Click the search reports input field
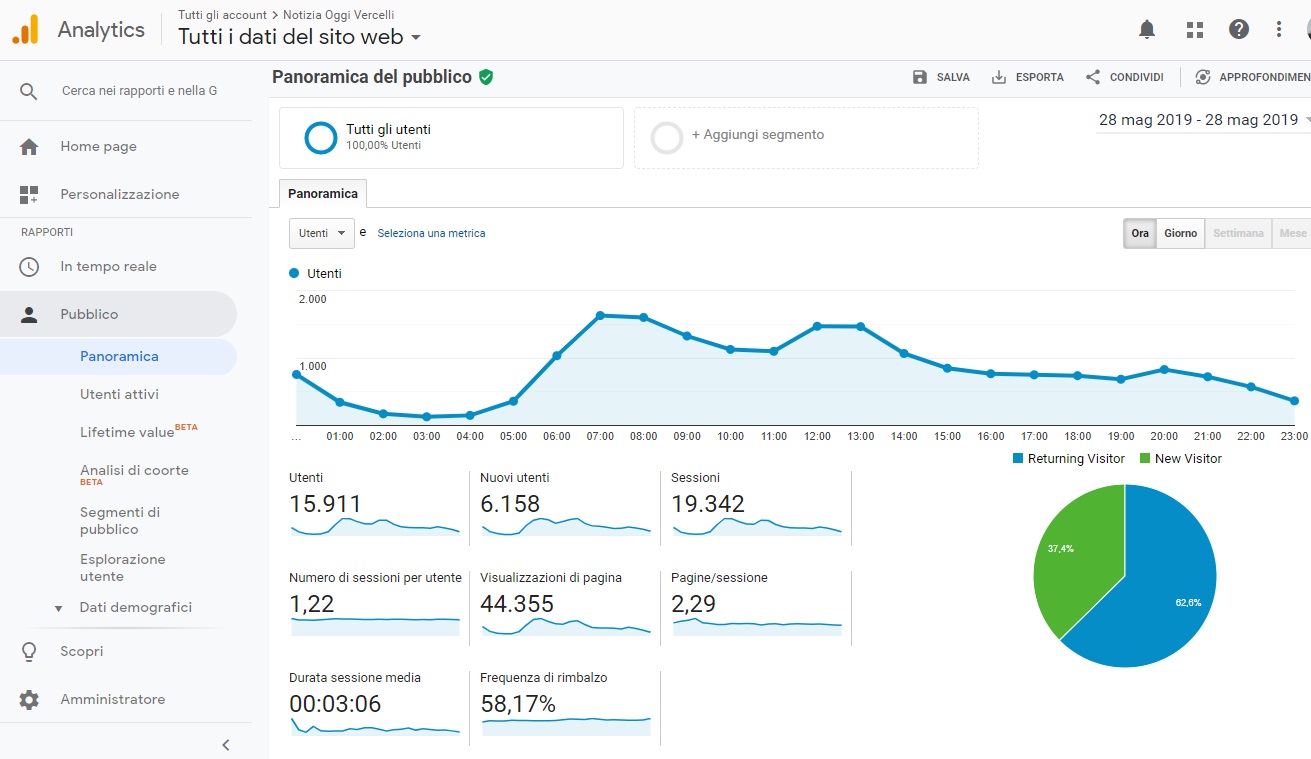This screenshot has width=1311, height=759. click(x=140, y=91)
